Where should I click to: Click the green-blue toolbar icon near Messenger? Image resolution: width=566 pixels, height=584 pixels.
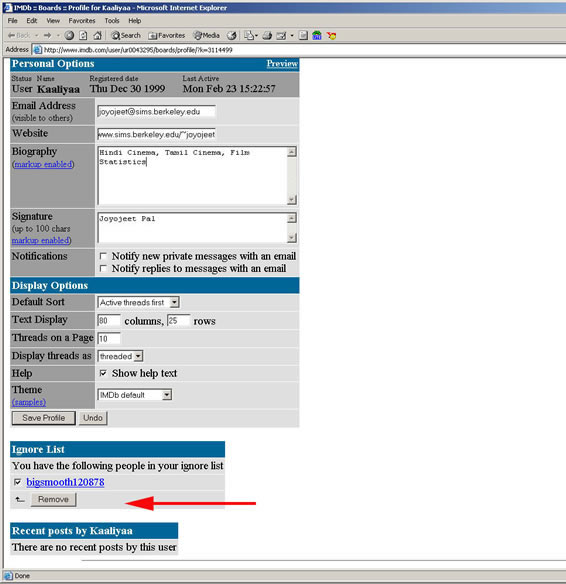point(317,35)
